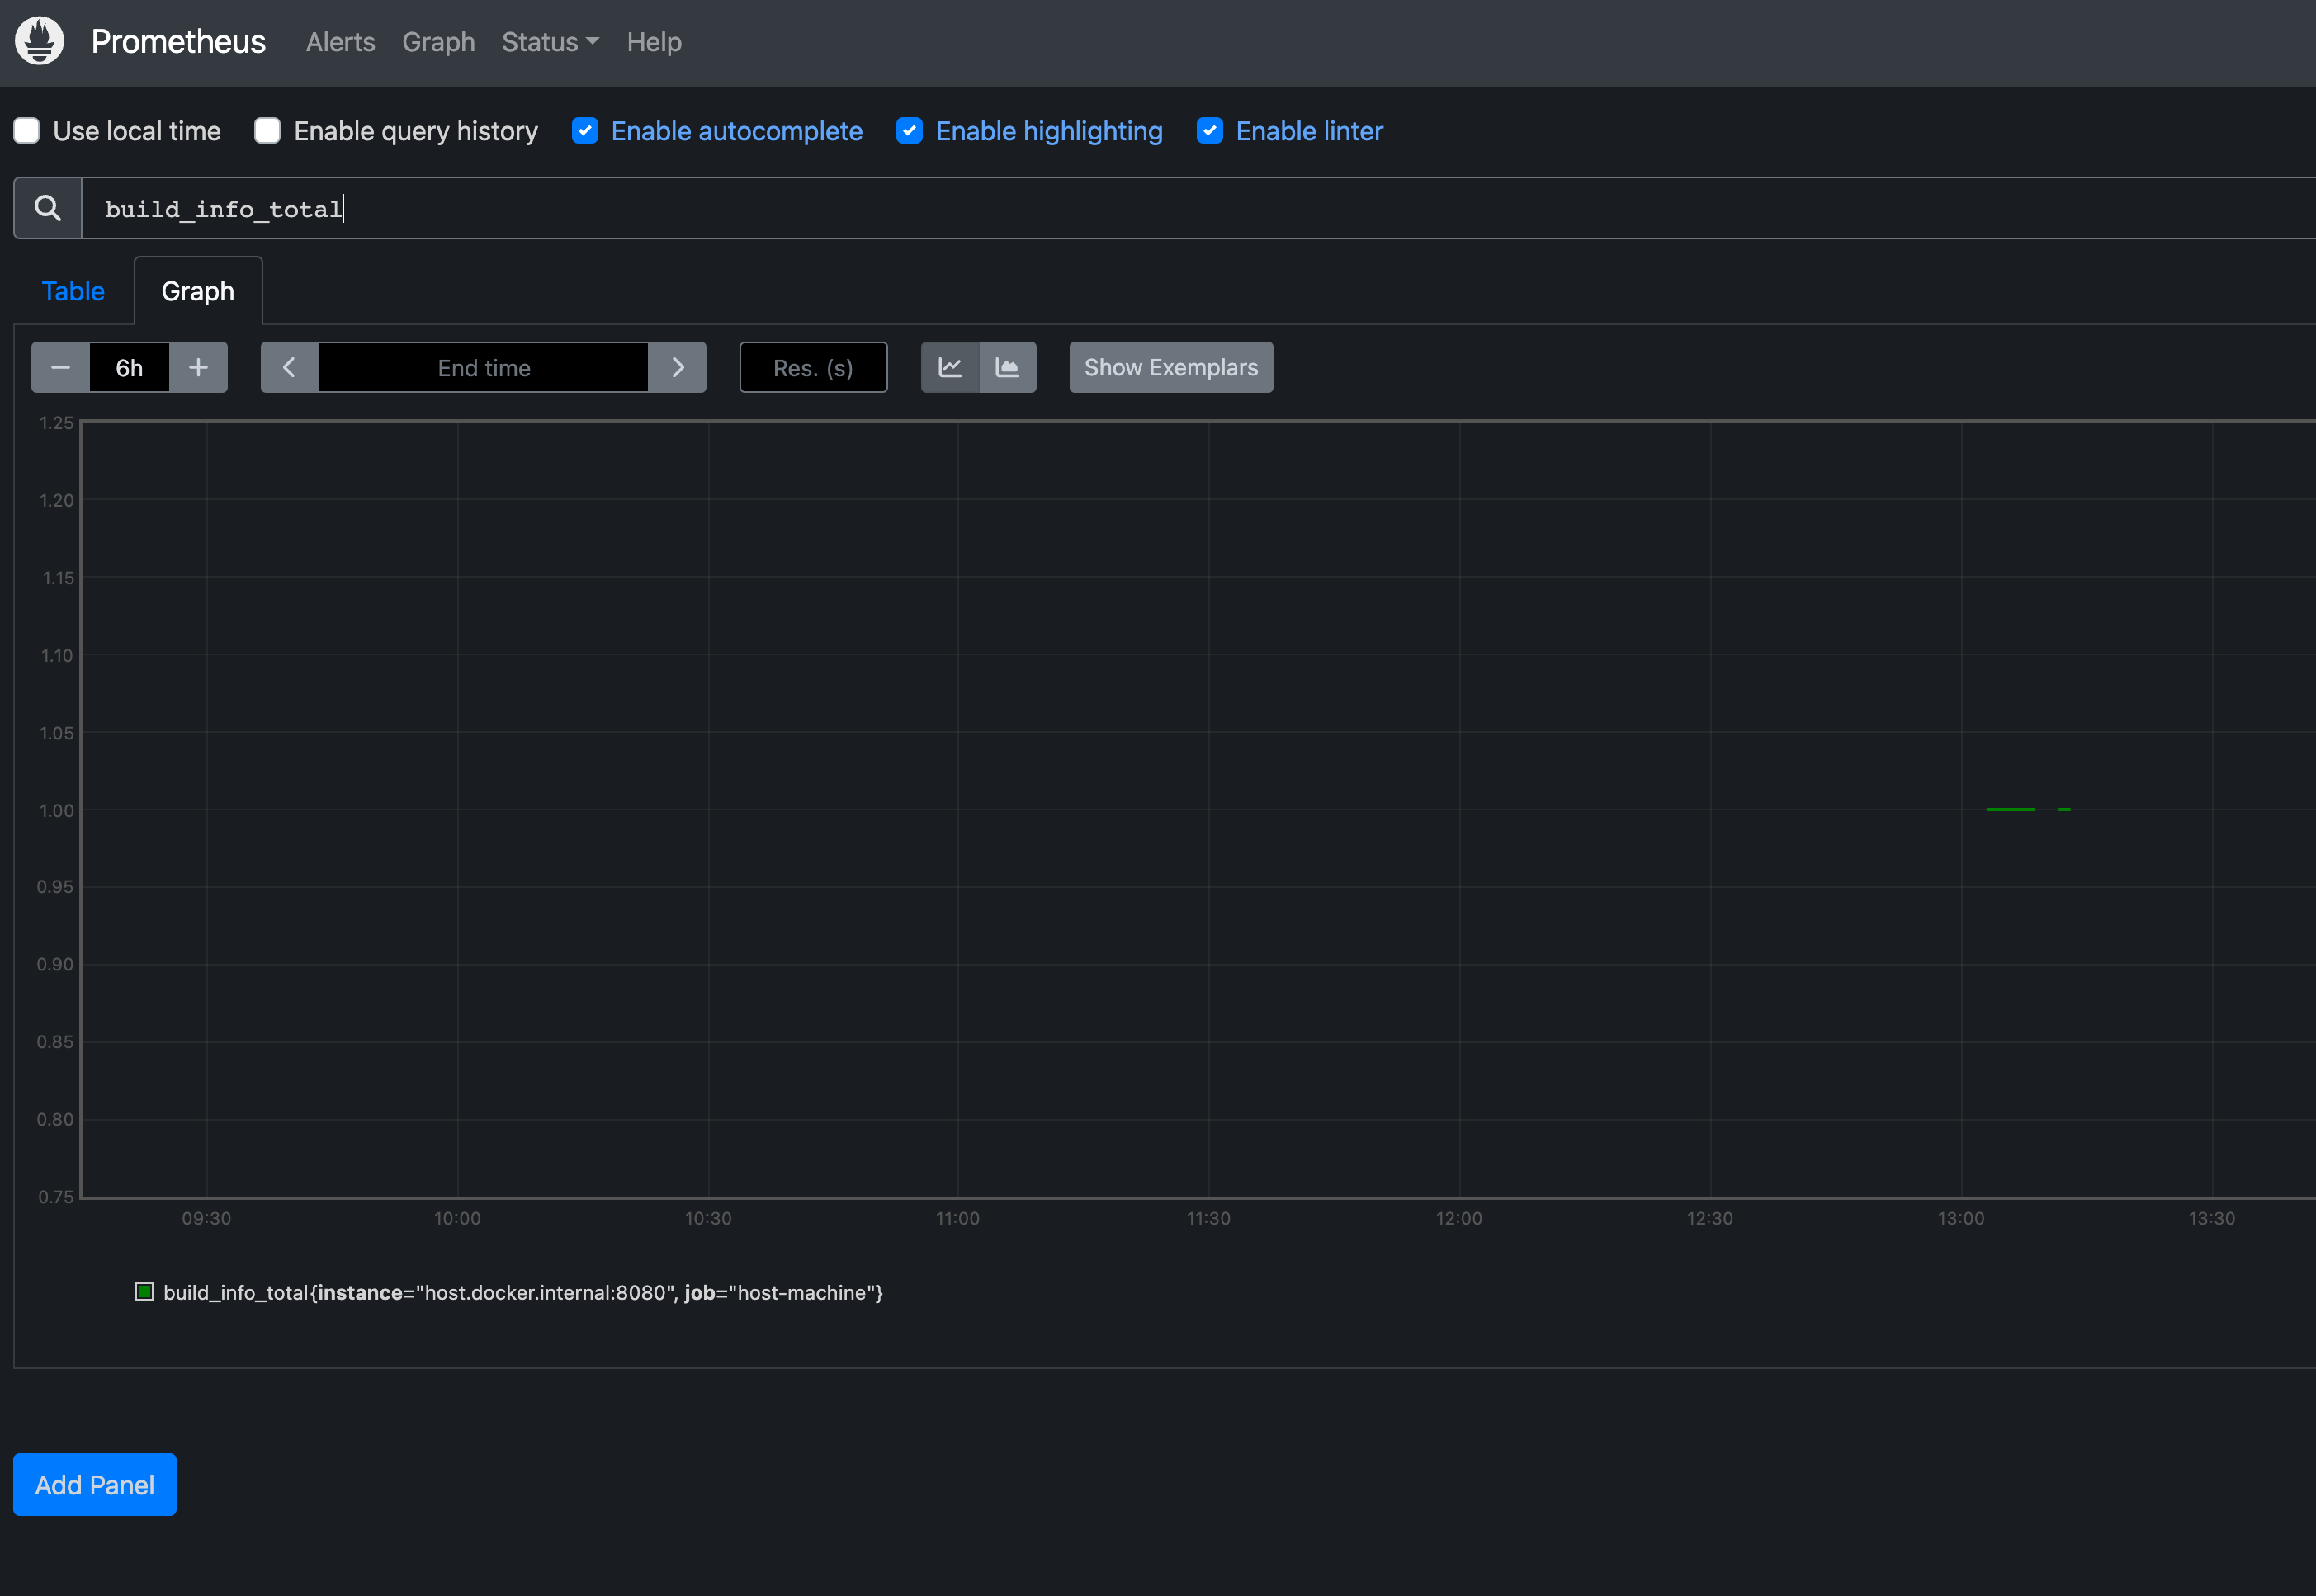Click the search magnifier icon

tap(47, 207)
